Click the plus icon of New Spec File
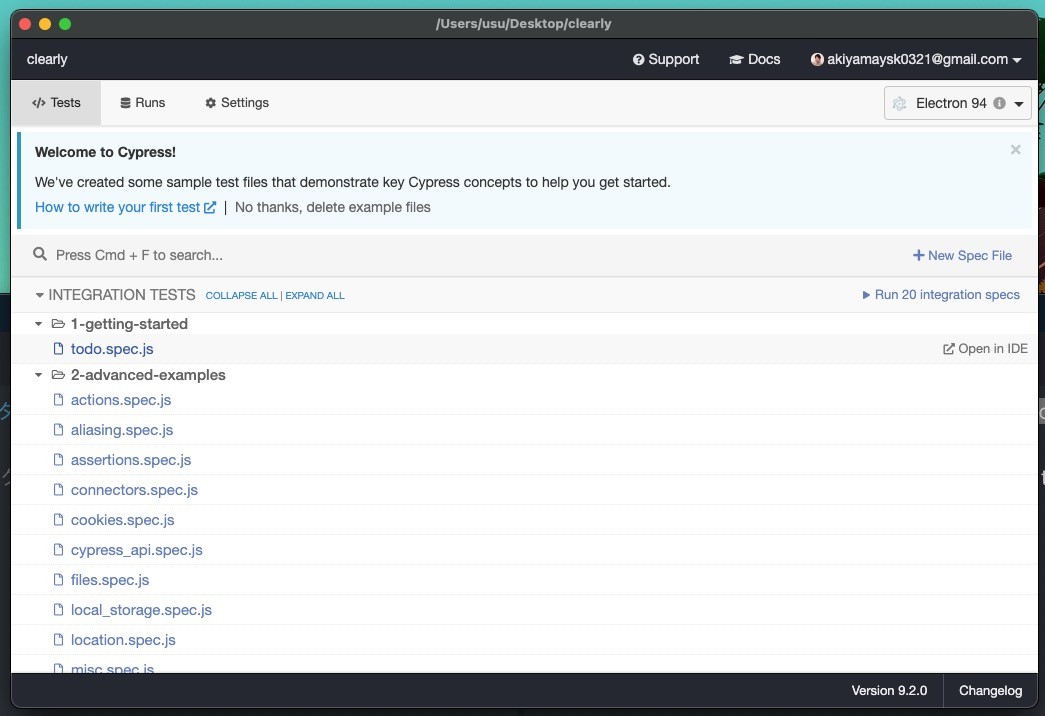The image size is (1045, 716). (918, 255)
